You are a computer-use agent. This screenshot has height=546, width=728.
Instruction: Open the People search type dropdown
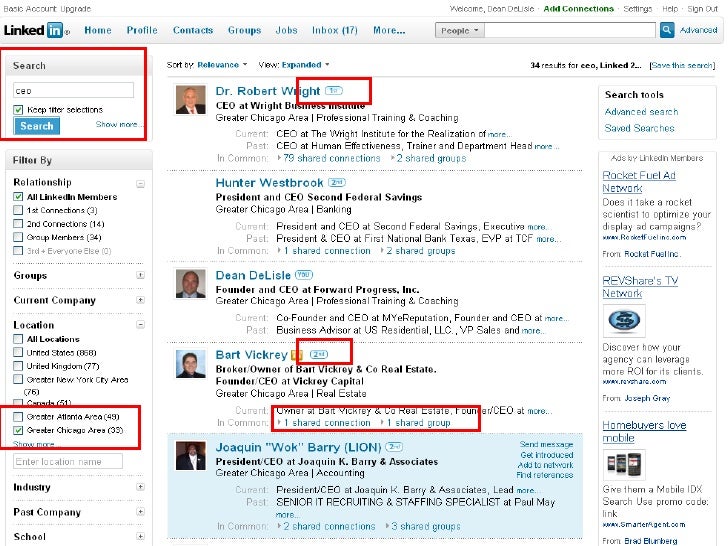(460, 31)
